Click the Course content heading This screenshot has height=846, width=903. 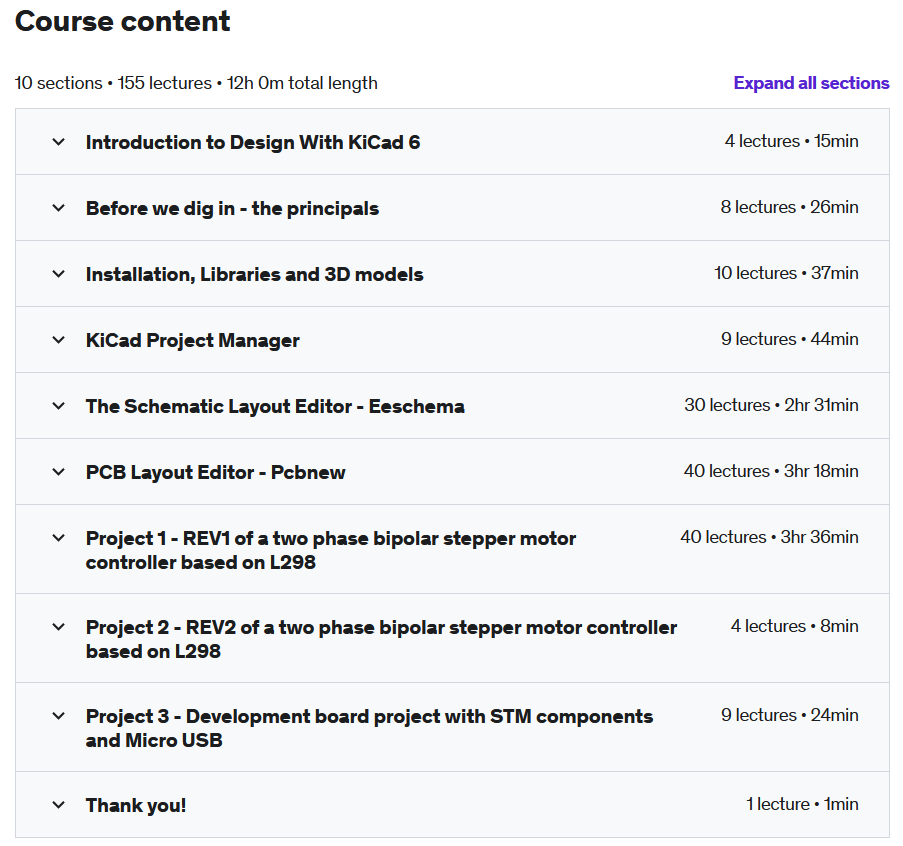click(x=122, y=21)
